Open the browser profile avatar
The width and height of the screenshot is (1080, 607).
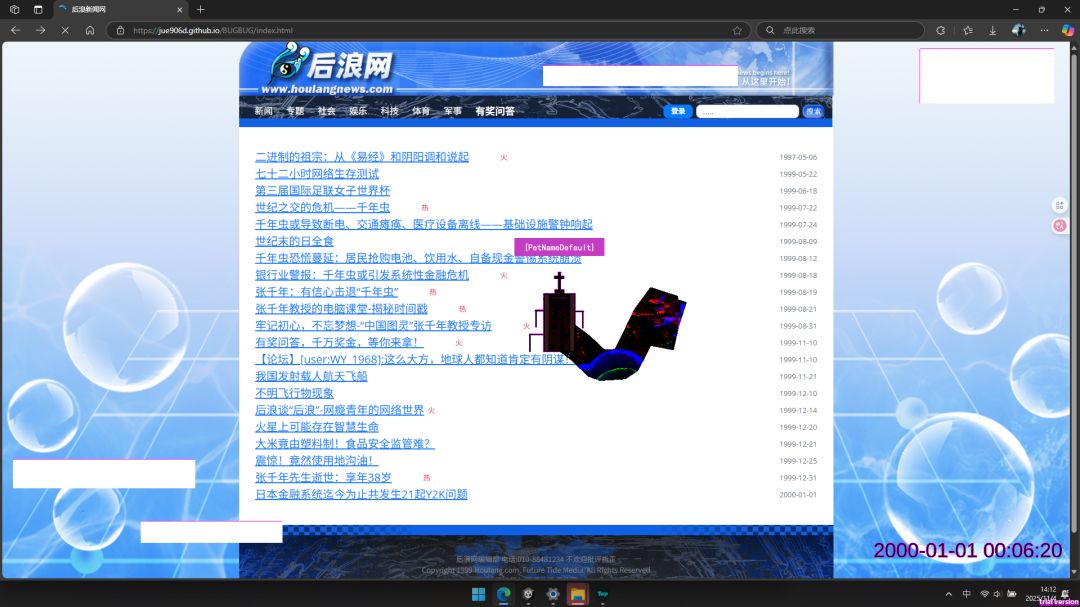coord(1019,30)
